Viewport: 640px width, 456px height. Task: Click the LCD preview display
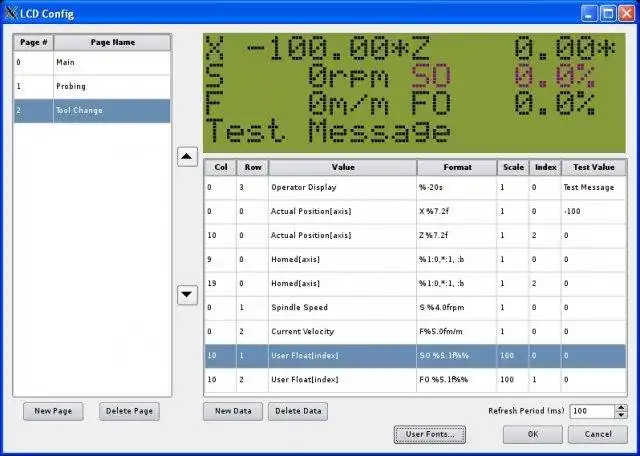[x=414, y=93]
